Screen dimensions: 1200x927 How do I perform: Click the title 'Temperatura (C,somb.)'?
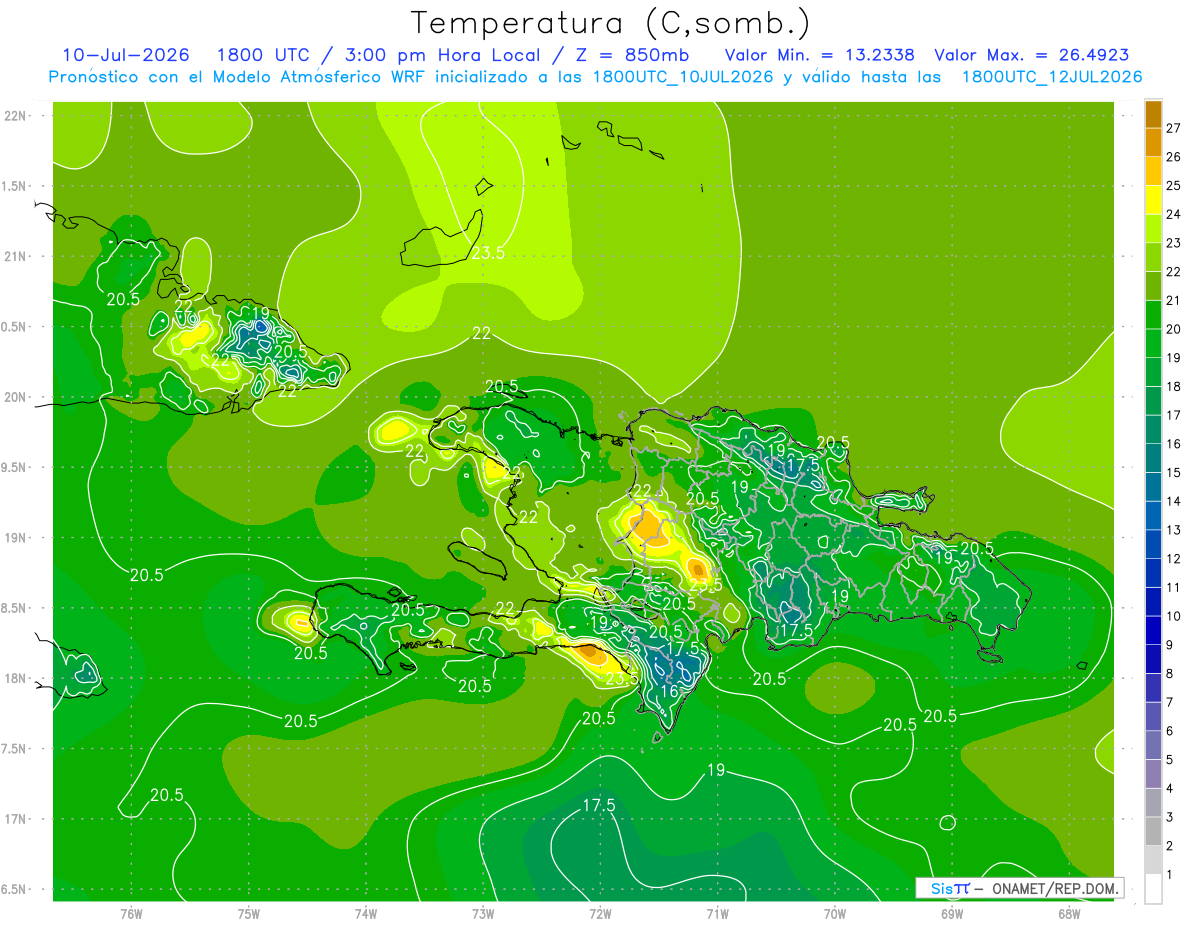611,23
